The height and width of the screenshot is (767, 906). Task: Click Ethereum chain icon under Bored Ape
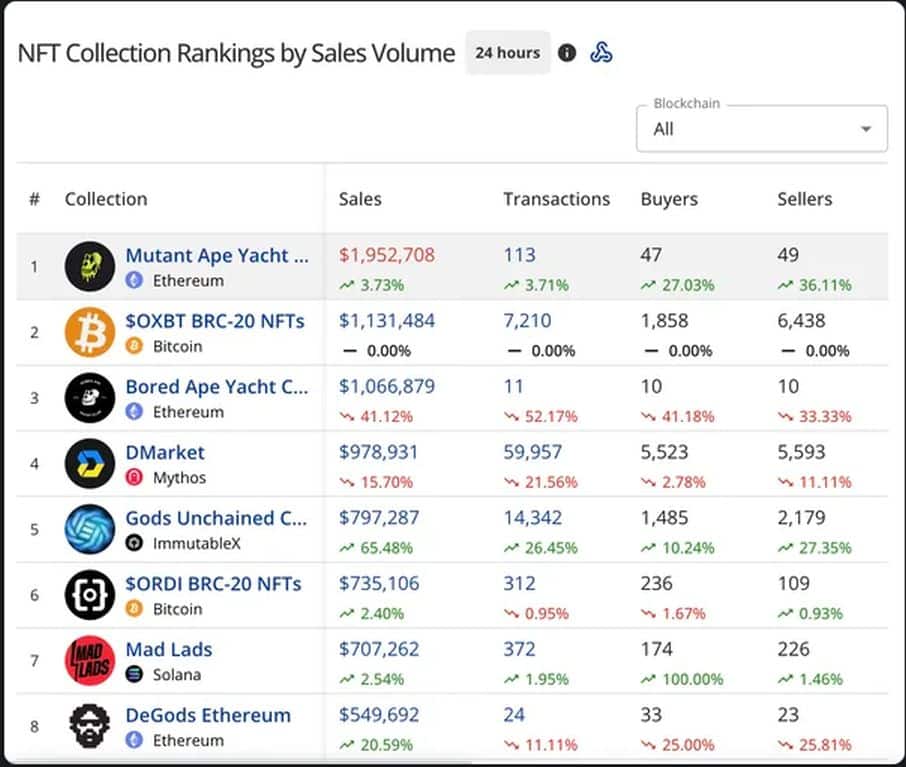(134, 412)
